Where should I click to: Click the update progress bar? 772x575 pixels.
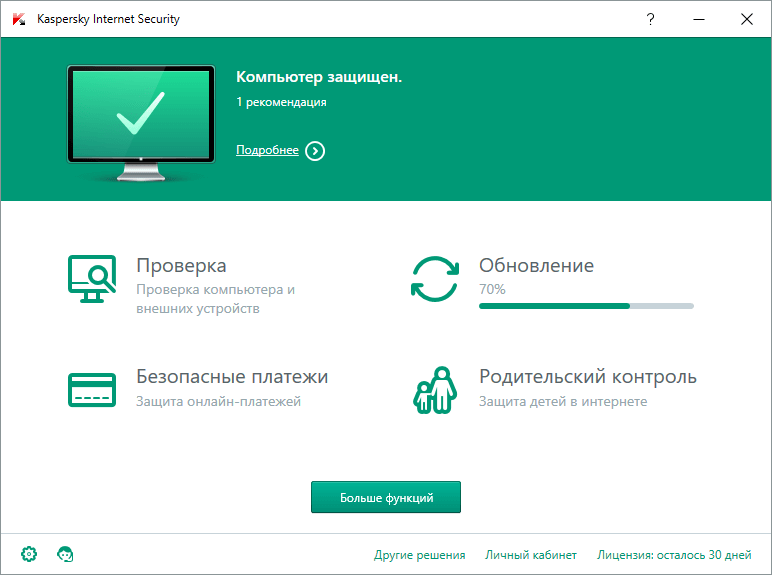[586, 306]
